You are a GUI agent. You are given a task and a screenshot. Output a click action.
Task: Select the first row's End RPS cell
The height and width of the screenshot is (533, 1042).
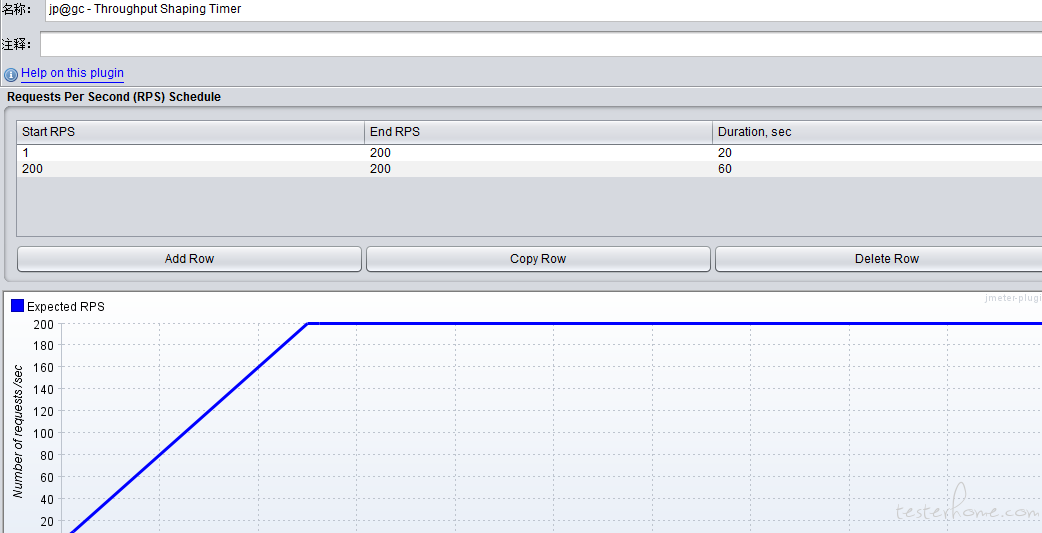538,153
